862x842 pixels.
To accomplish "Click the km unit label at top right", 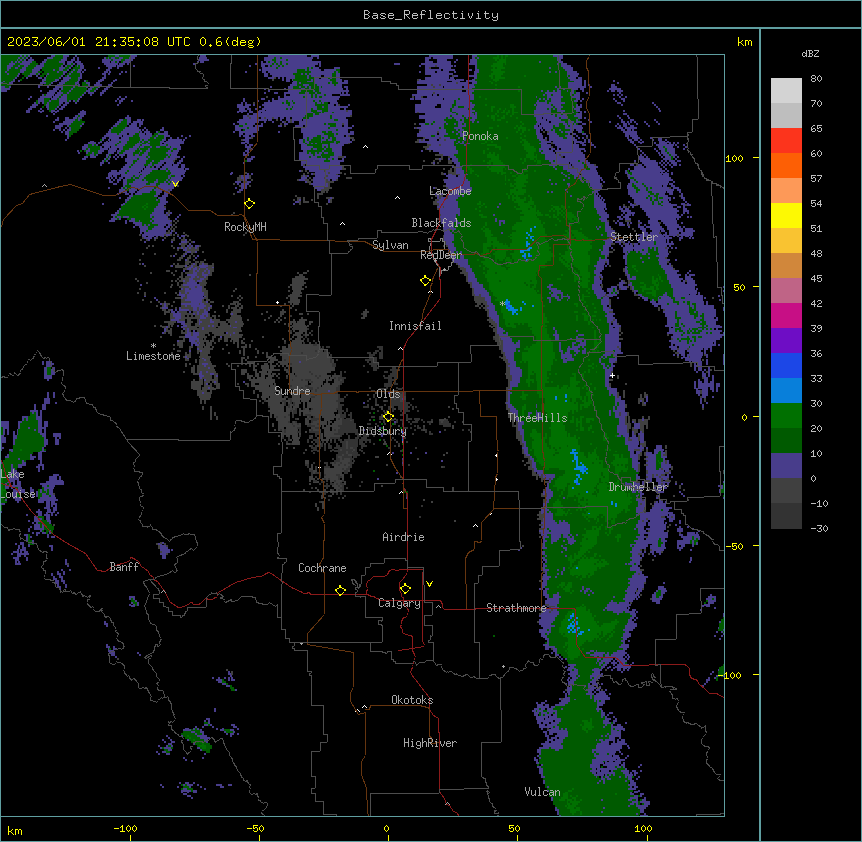I will coord(744,42).
